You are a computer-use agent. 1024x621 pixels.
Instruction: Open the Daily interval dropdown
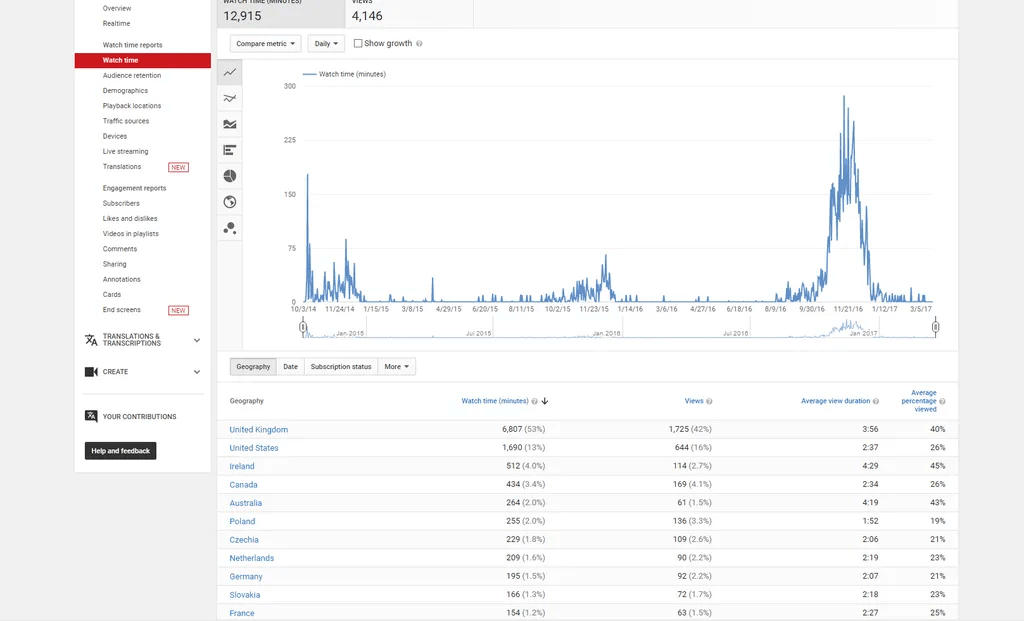[x=326, y=44]
